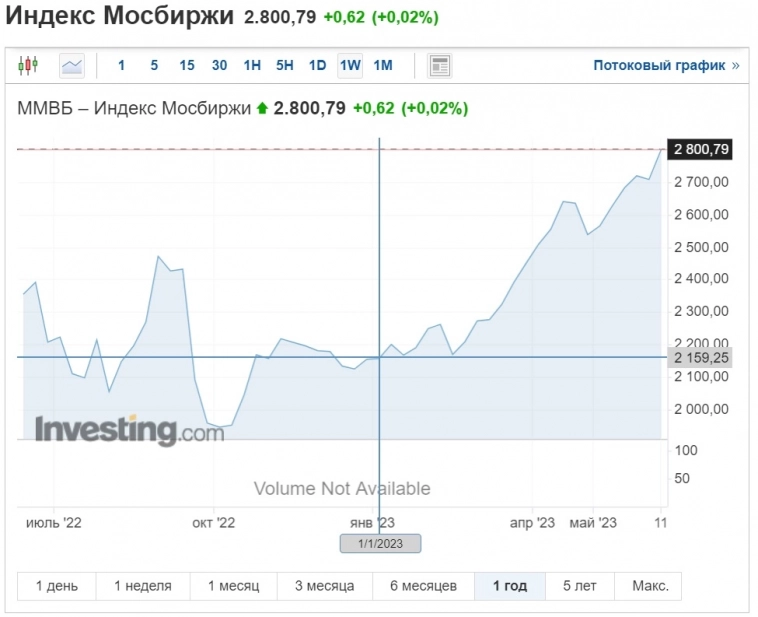Choose the 30 minute interval
758x617 pixels.
tap(219, 66)
